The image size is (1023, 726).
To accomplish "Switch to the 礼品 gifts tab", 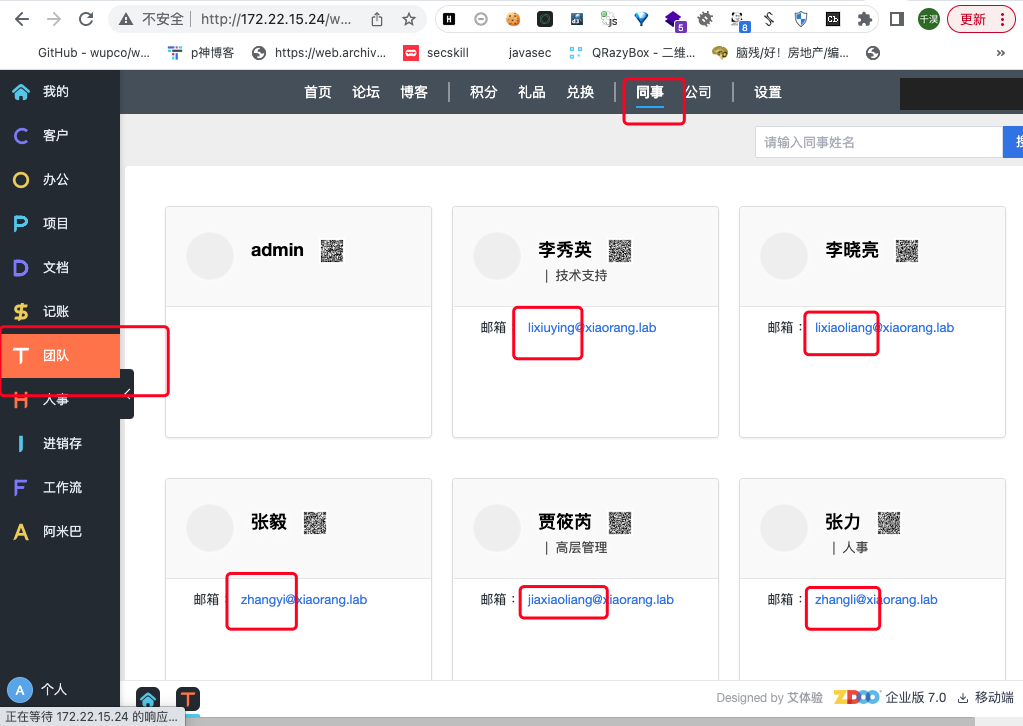I will click(x=532, y=93).
